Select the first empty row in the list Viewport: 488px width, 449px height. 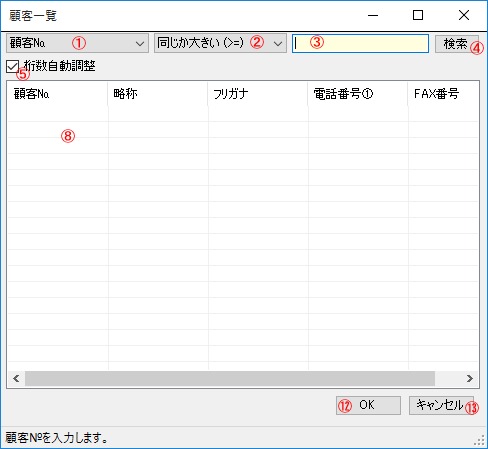point(243,114)
